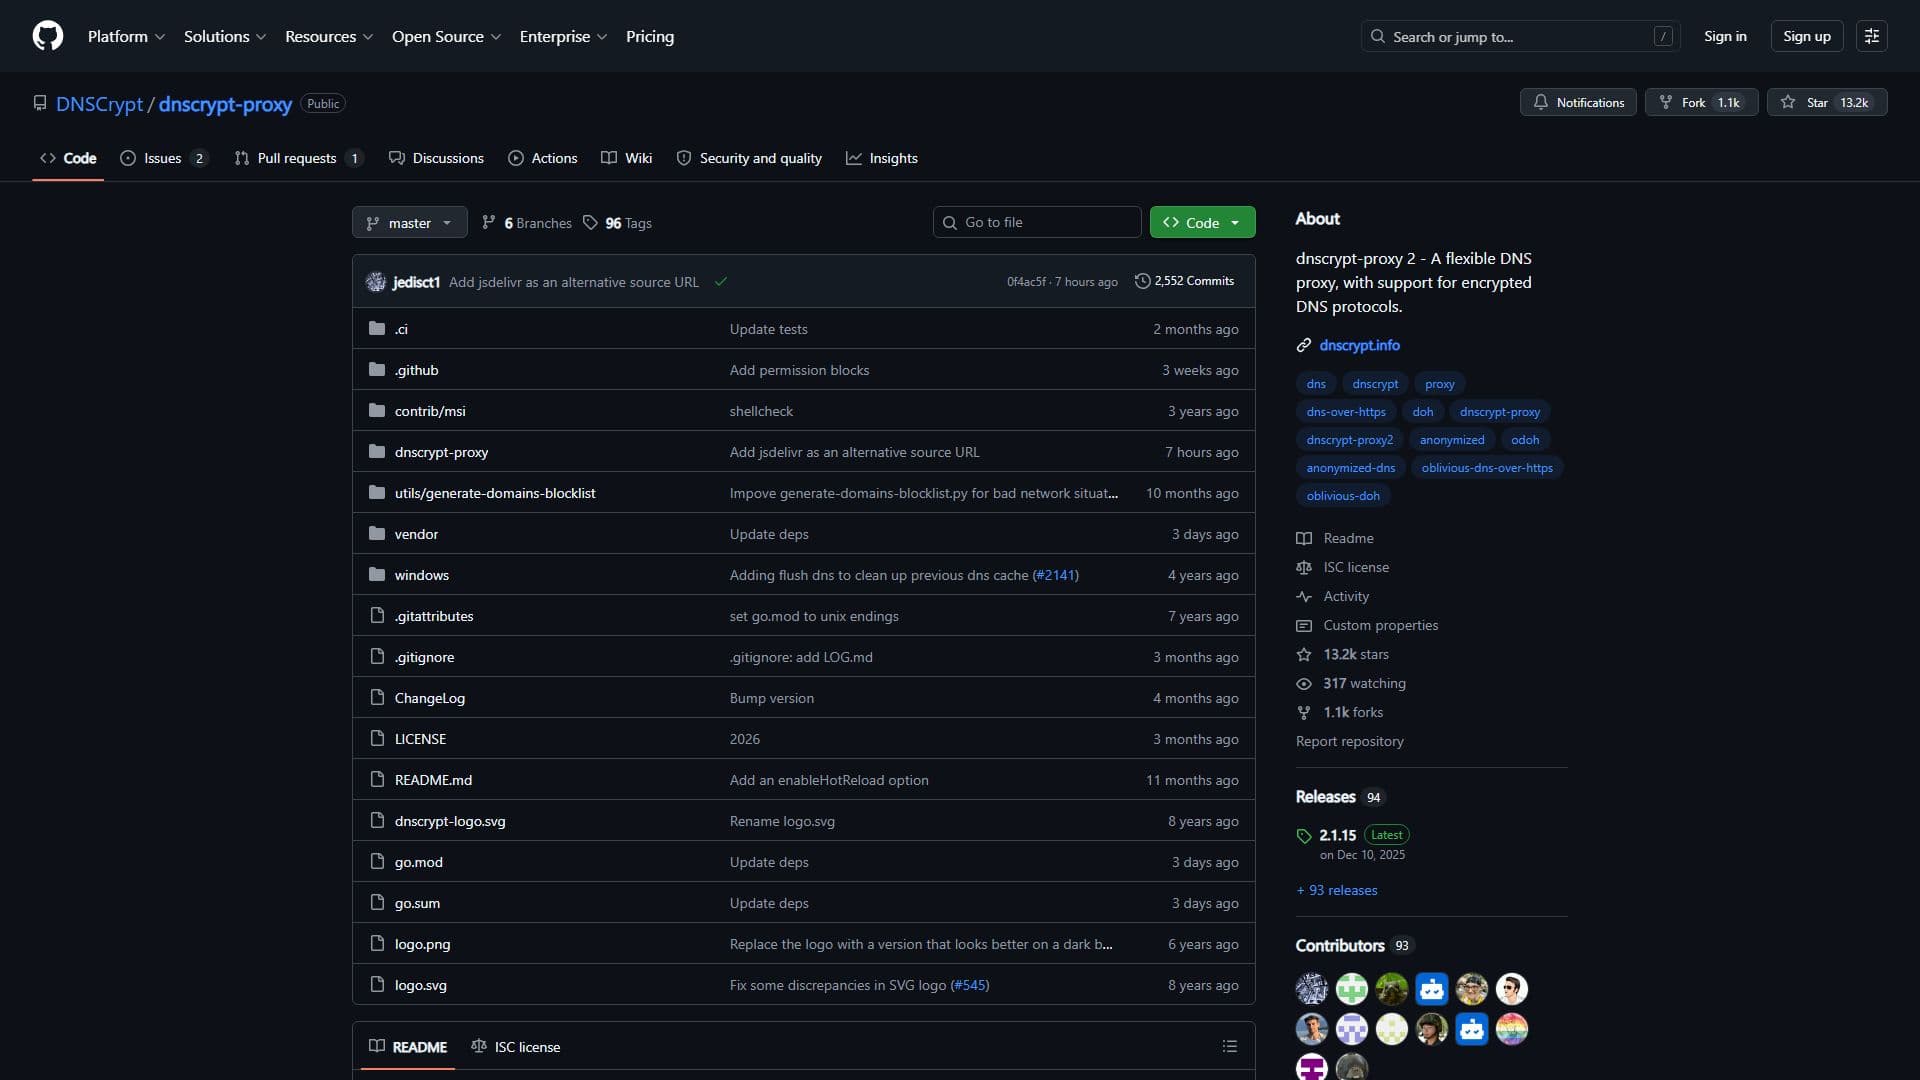Click the fork icon beside 1.1k forks
Screen dimensions: 1920x1080
(x=1304, y=712)
